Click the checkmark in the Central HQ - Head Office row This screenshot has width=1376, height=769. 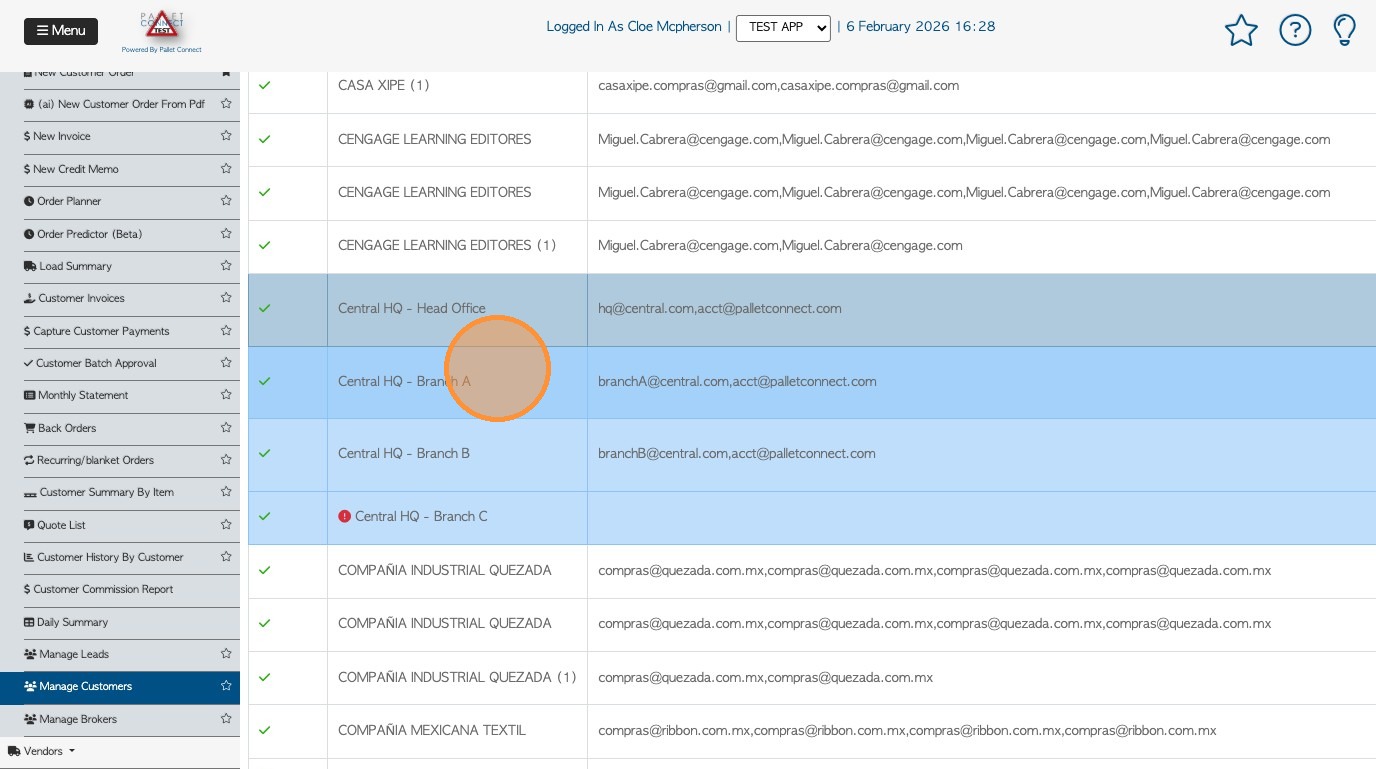[x=265, y=309]
